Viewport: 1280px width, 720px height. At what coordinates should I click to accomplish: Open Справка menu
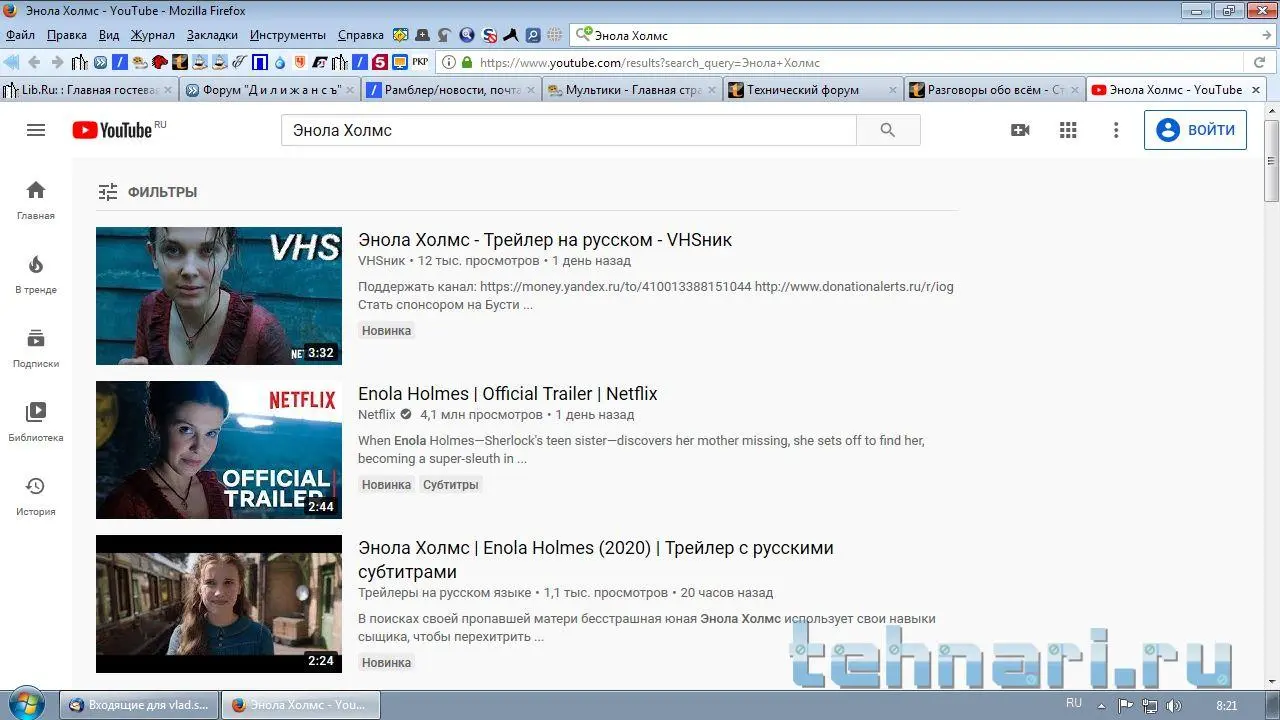point(361,35)
